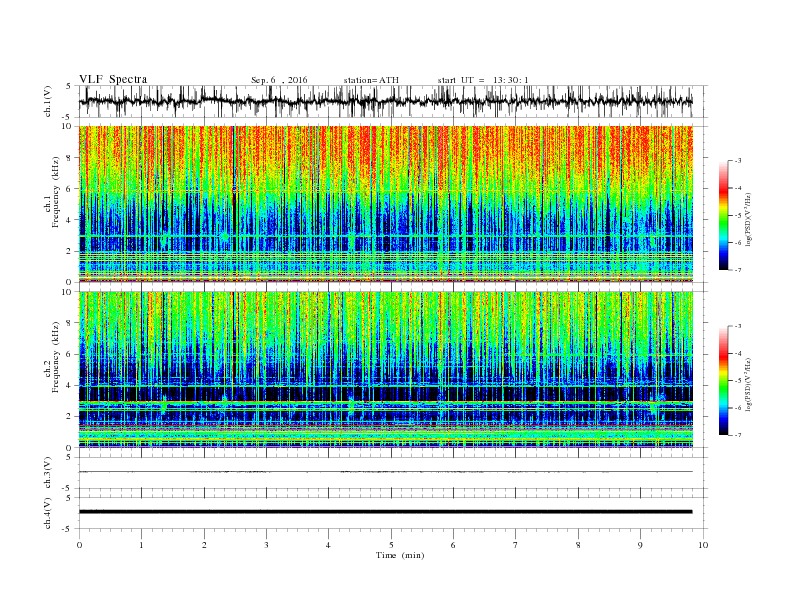This screenshot has height=612, width=792.
Task: Click the "VLF Spectra" plot title
Action: pos(113,79)
